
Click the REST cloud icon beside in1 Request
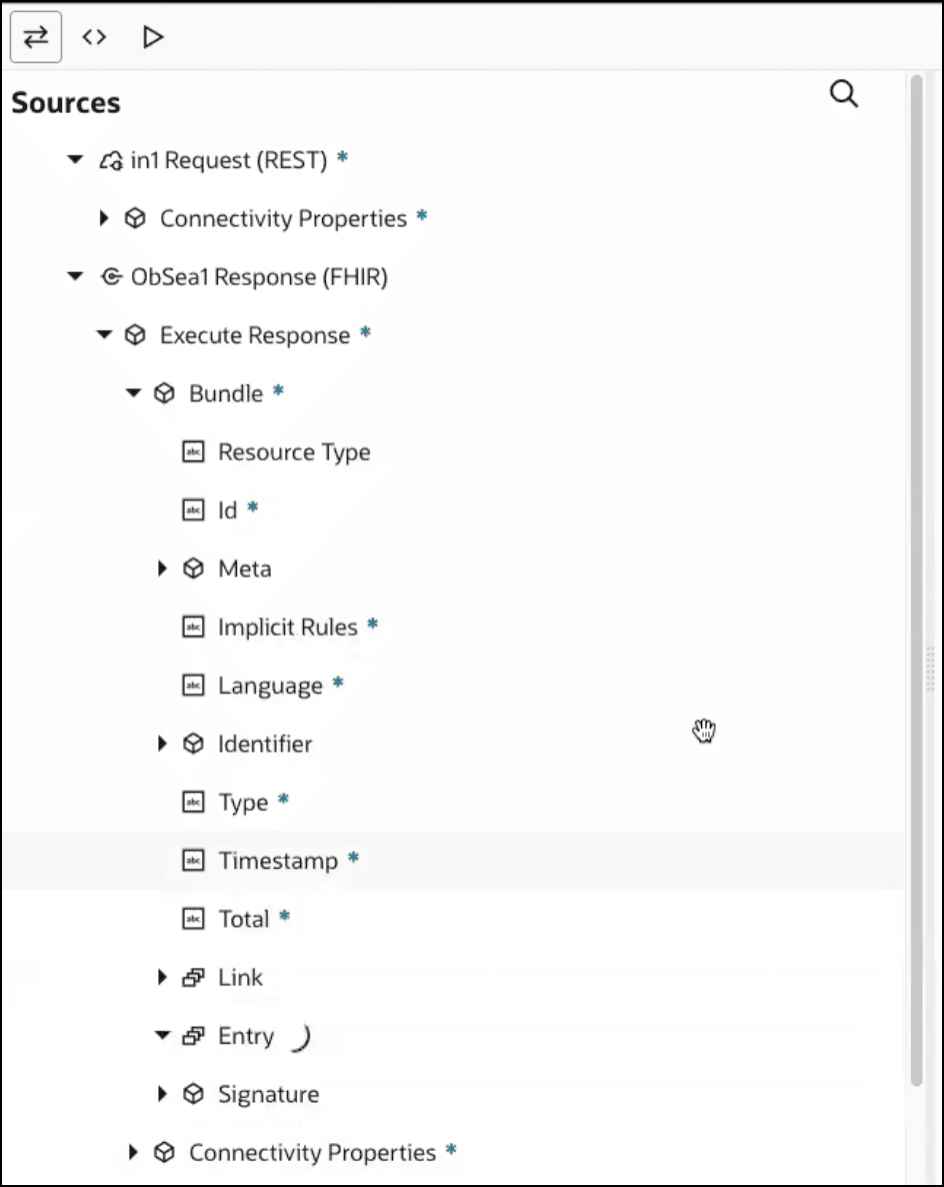[111, 160]
